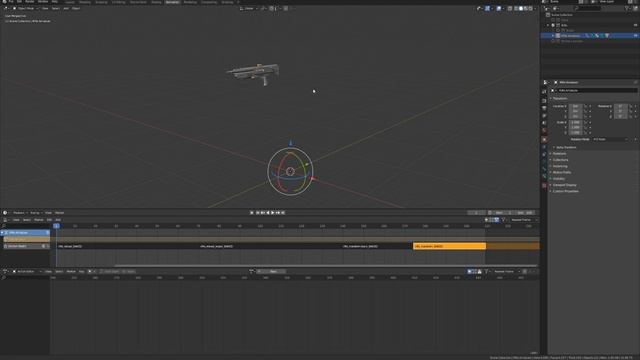Toggle X-ray mode in viewport

coord(510,8)
